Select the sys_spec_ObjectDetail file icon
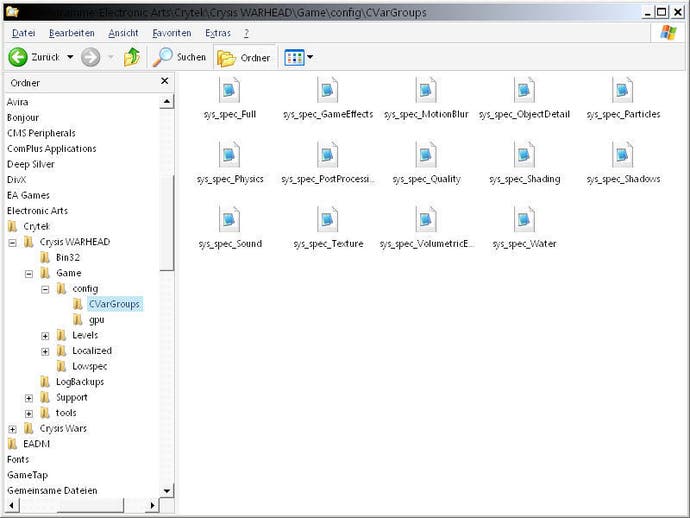Viewport: 690px width, 518px height. pos(524,90)
